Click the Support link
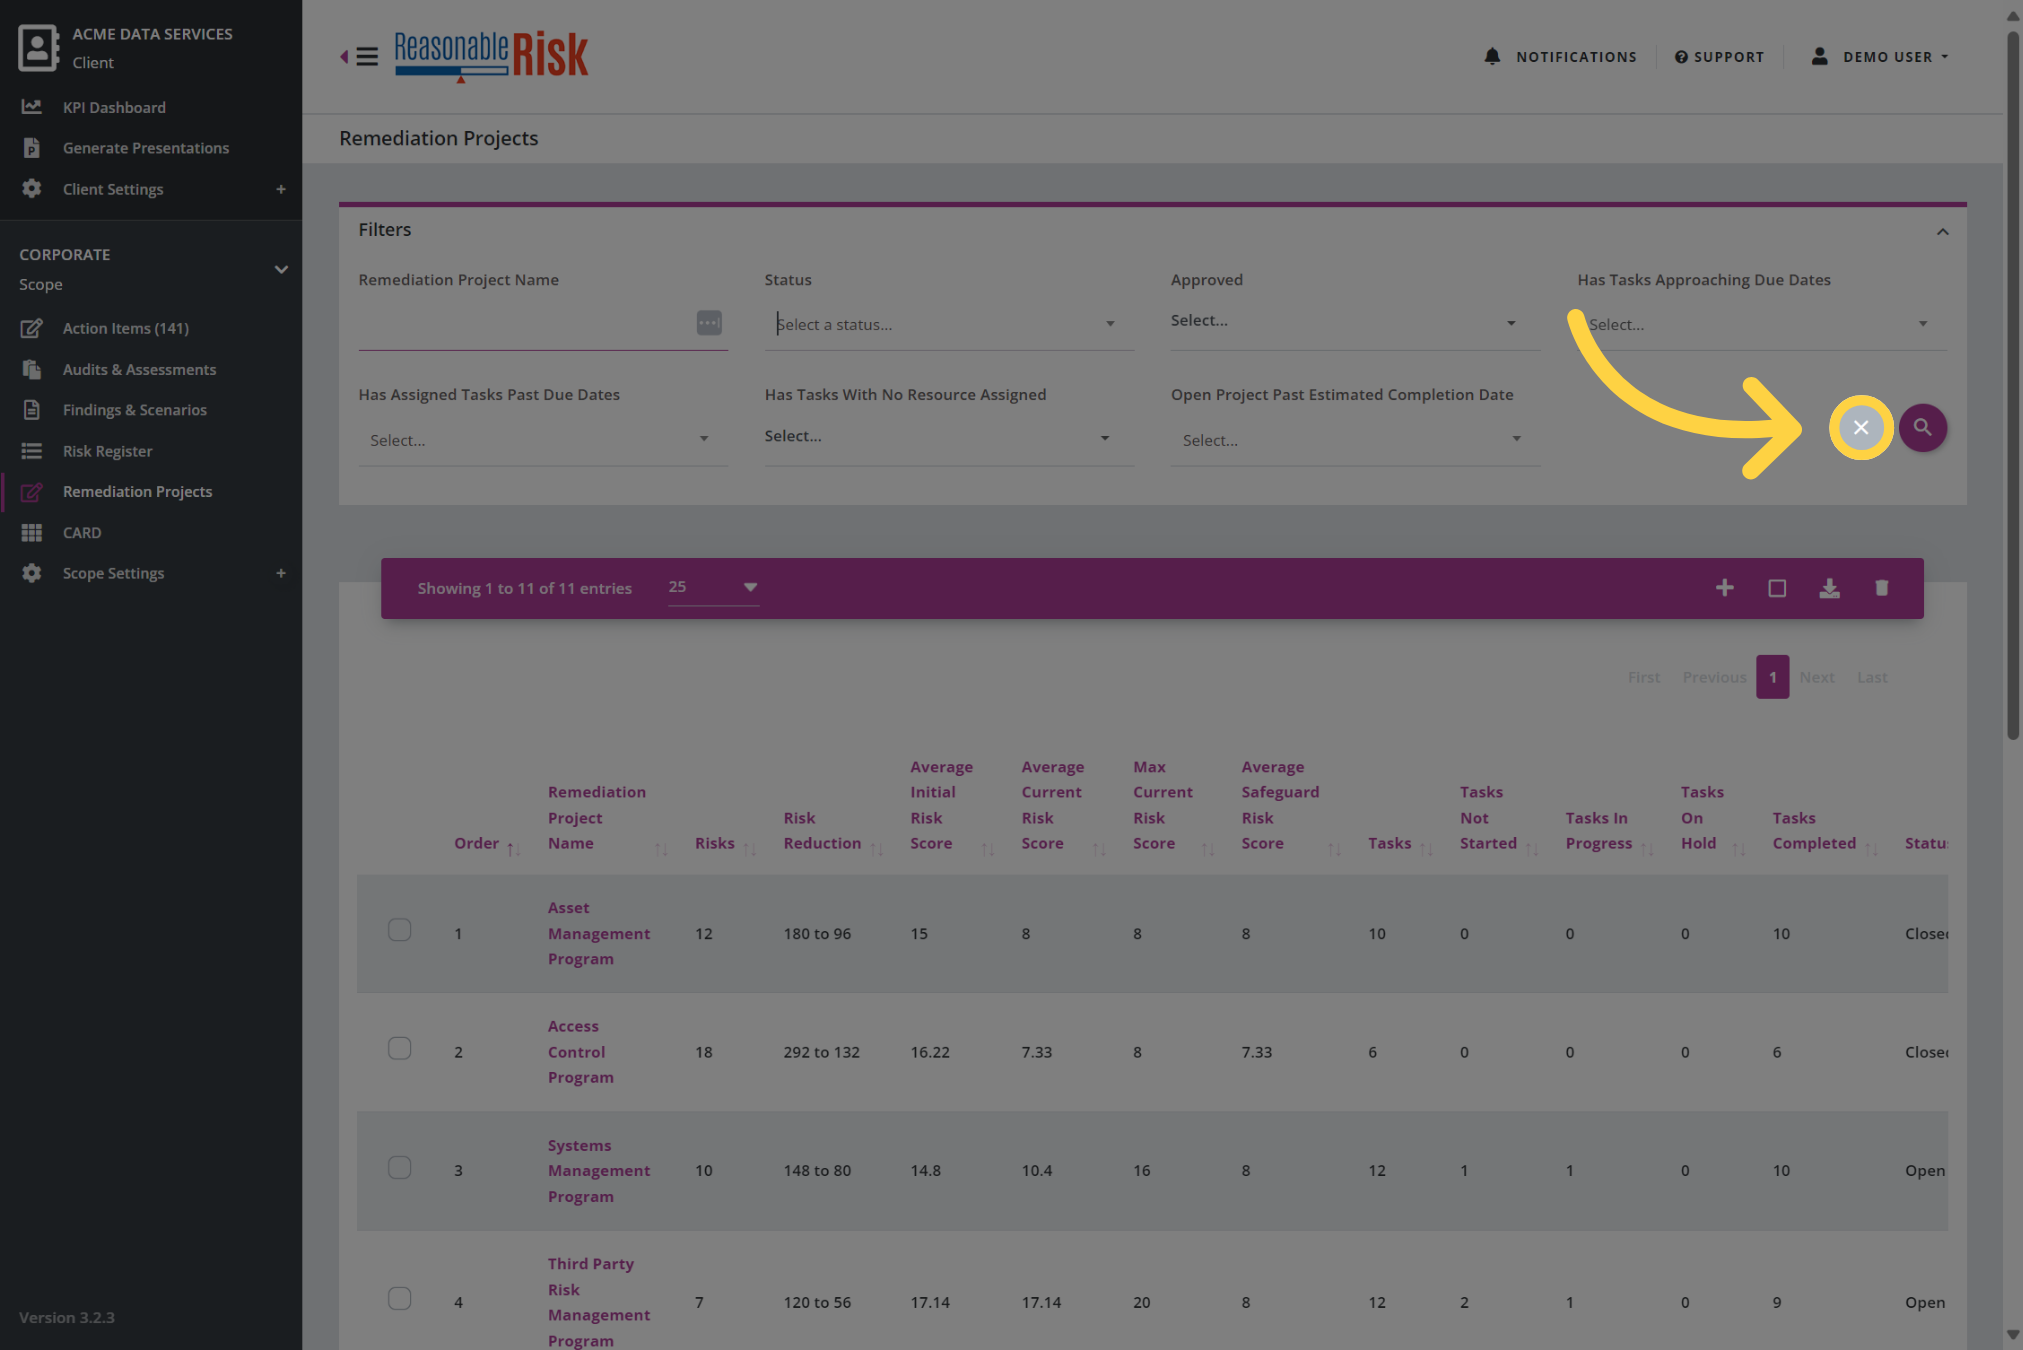This screenshot has width=2023, height=1350. (x=1719, y=57)
